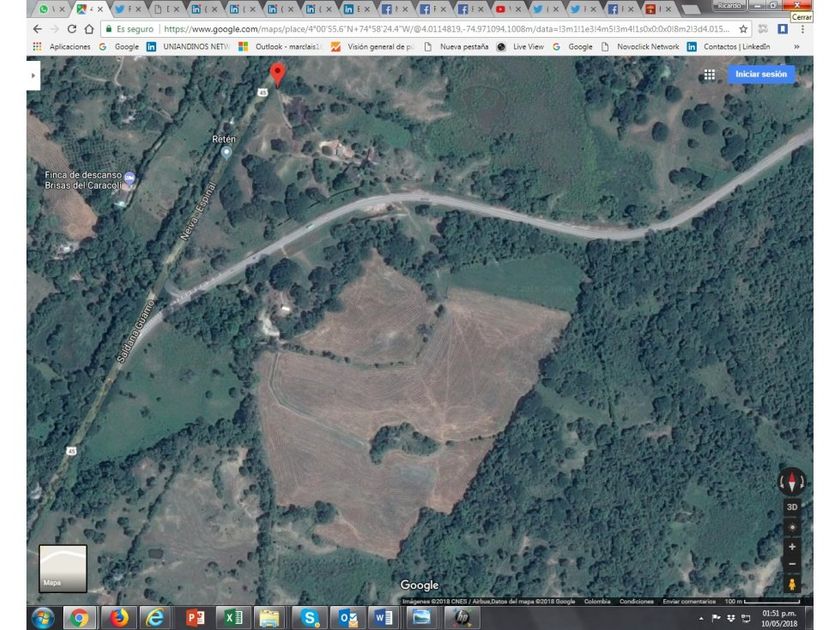Open File Explorer from the taskbar

pyautogui.click(x=270, y=618)
